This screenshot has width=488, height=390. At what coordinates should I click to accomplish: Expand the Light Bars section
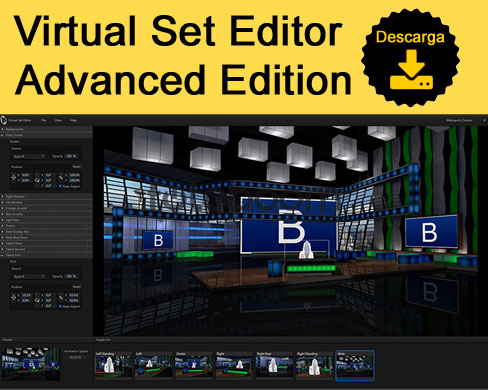46,220
